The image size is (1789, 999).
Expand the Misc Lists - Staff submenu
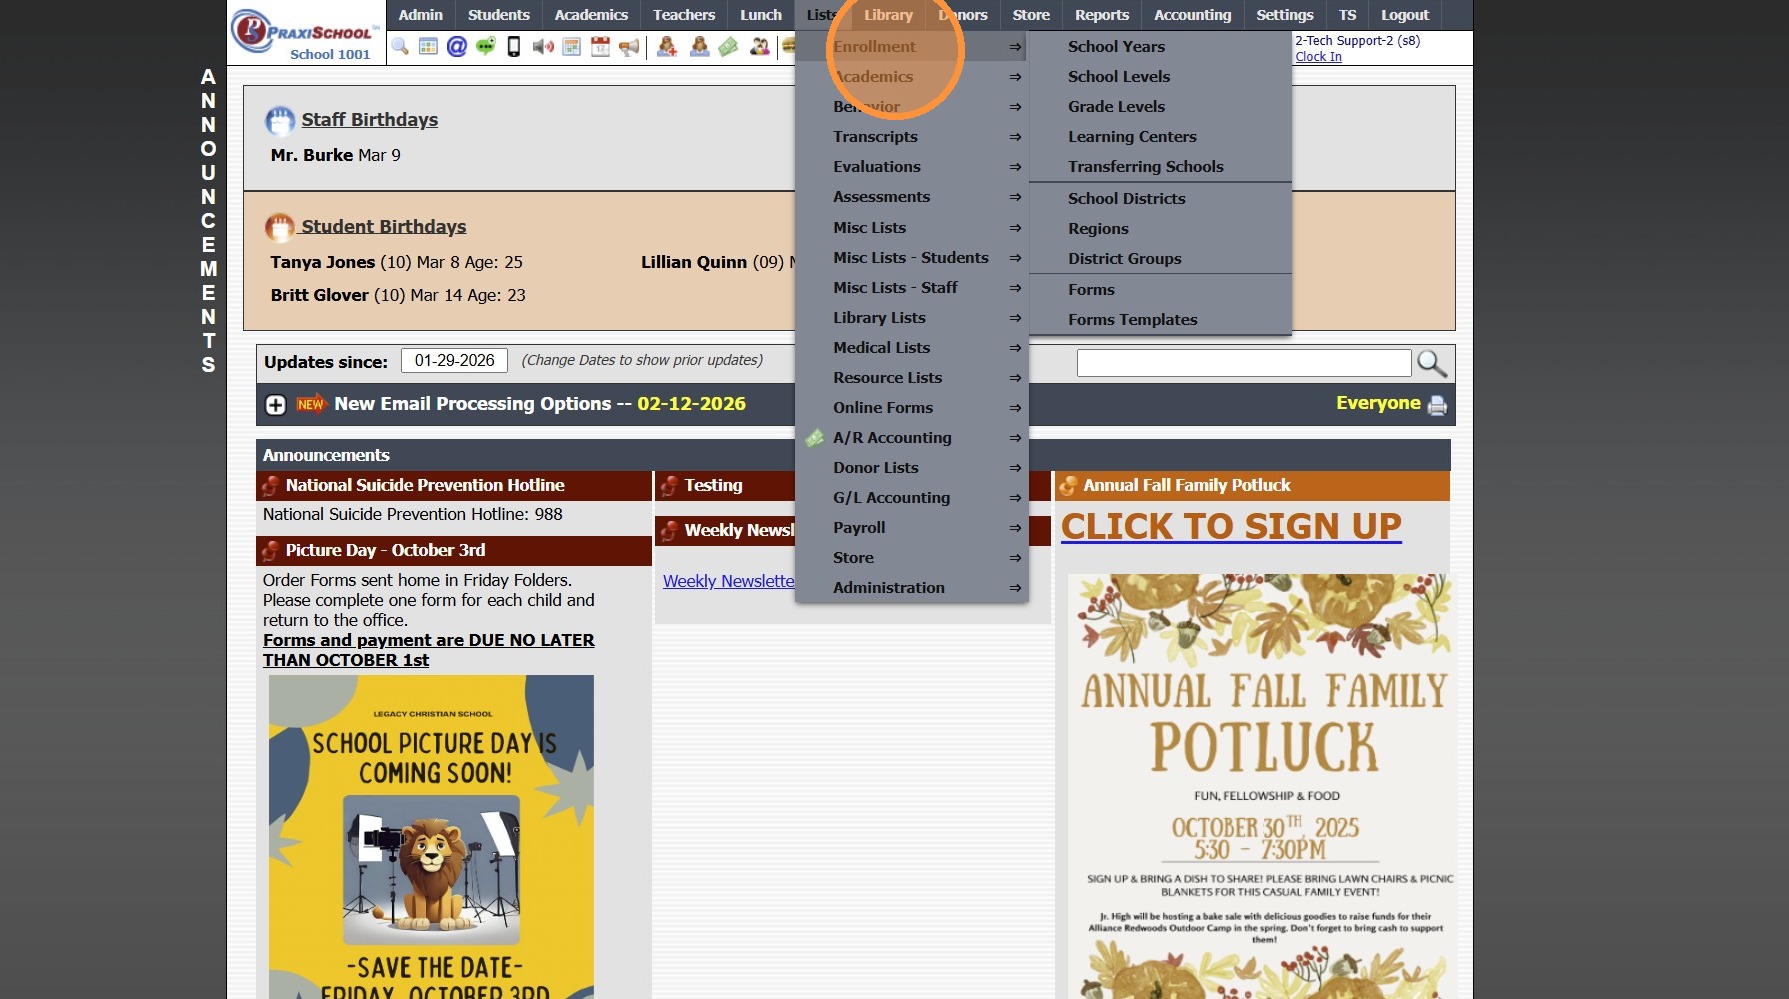(912, 288)
